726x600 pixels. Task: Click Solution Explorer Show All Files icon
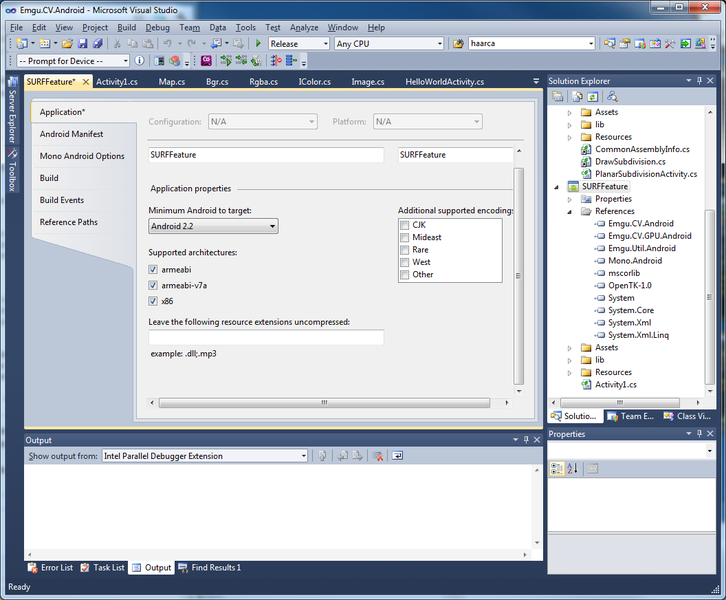(577, 96)
